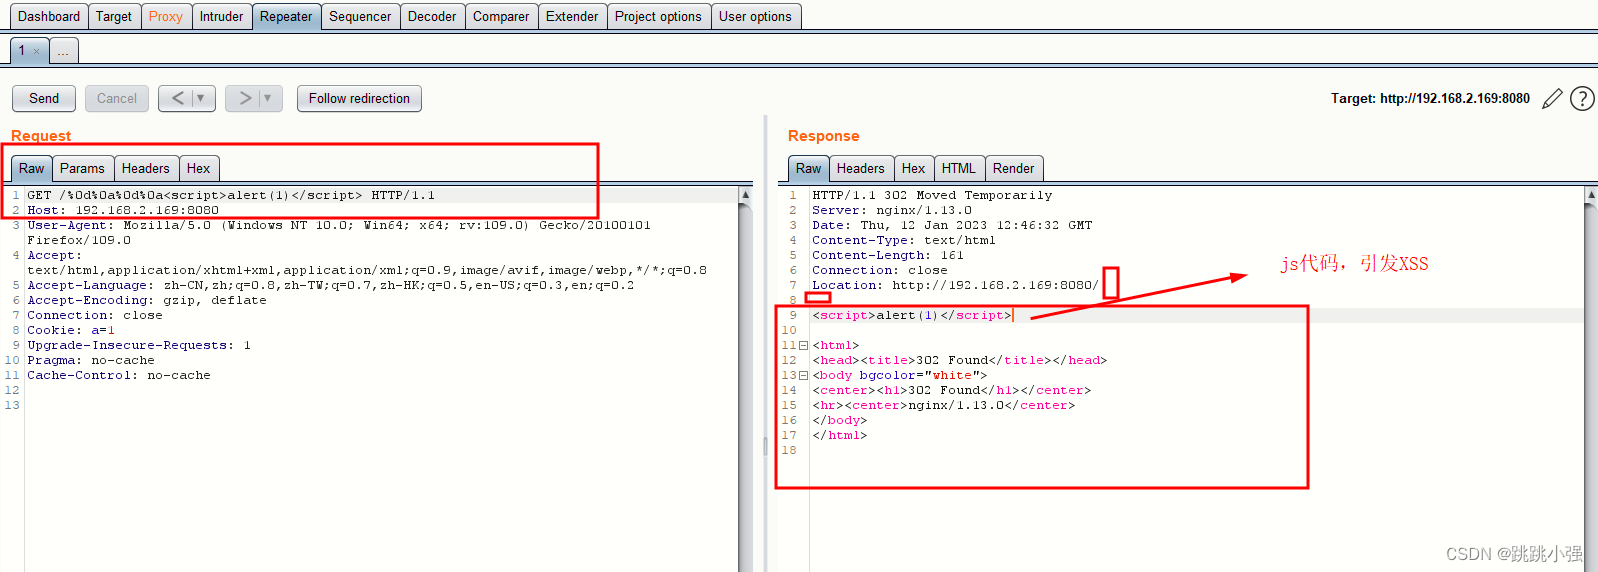Image resolution: width=1598 pixels, height=572 pixels.
Task: Switch to the Proxy tab
Action: 166,16
